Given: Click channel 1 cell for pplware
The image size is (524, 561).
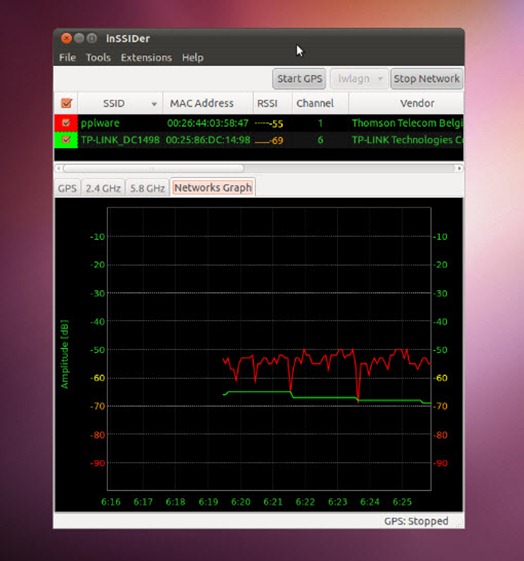Looking at the screenshot, I should tap(320, 123).
